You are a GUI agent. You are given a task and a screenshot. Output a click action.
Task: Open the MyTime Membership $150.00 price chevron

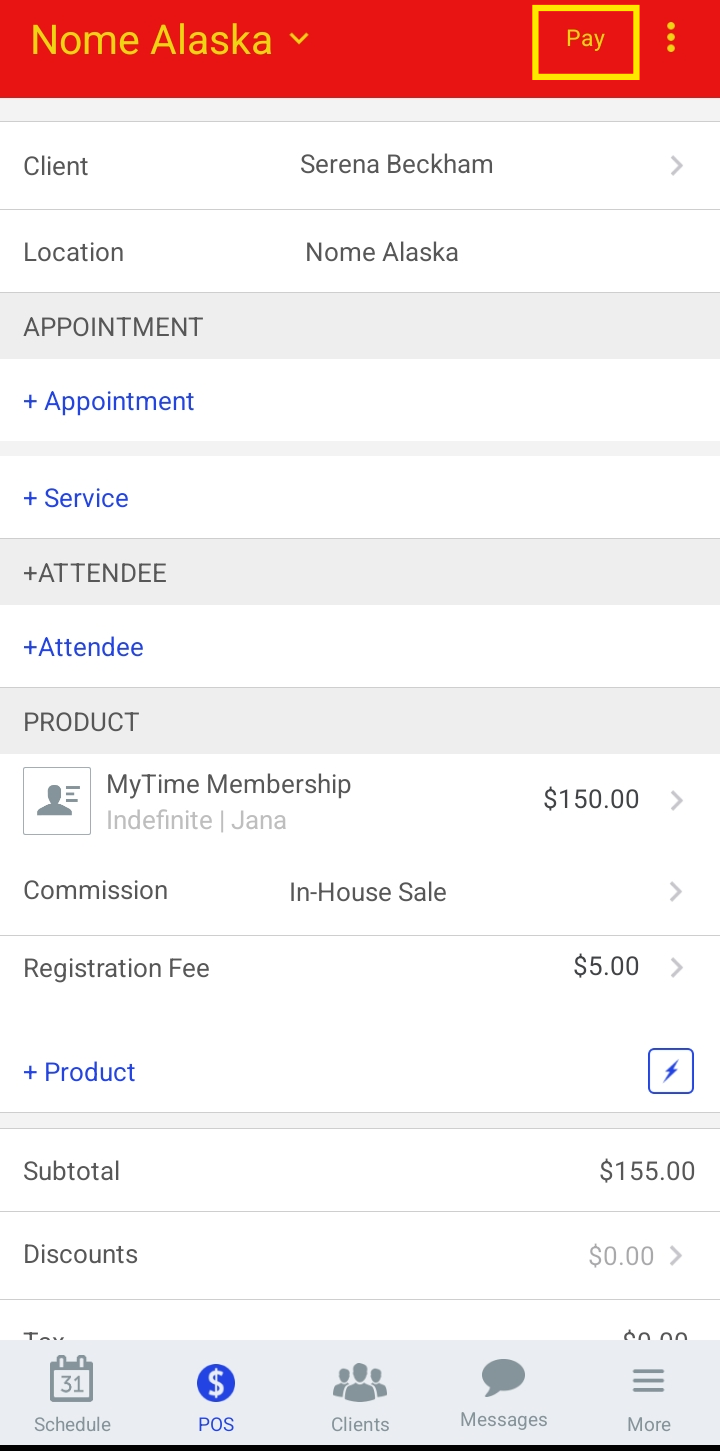(676, 800)
